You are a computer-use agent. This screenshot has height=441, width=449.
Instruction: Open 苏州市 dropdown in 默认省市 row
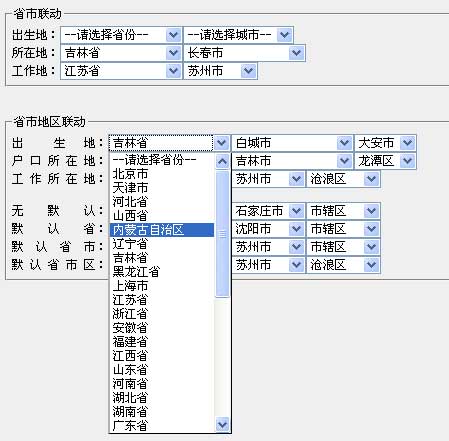(x=268, y=247)
